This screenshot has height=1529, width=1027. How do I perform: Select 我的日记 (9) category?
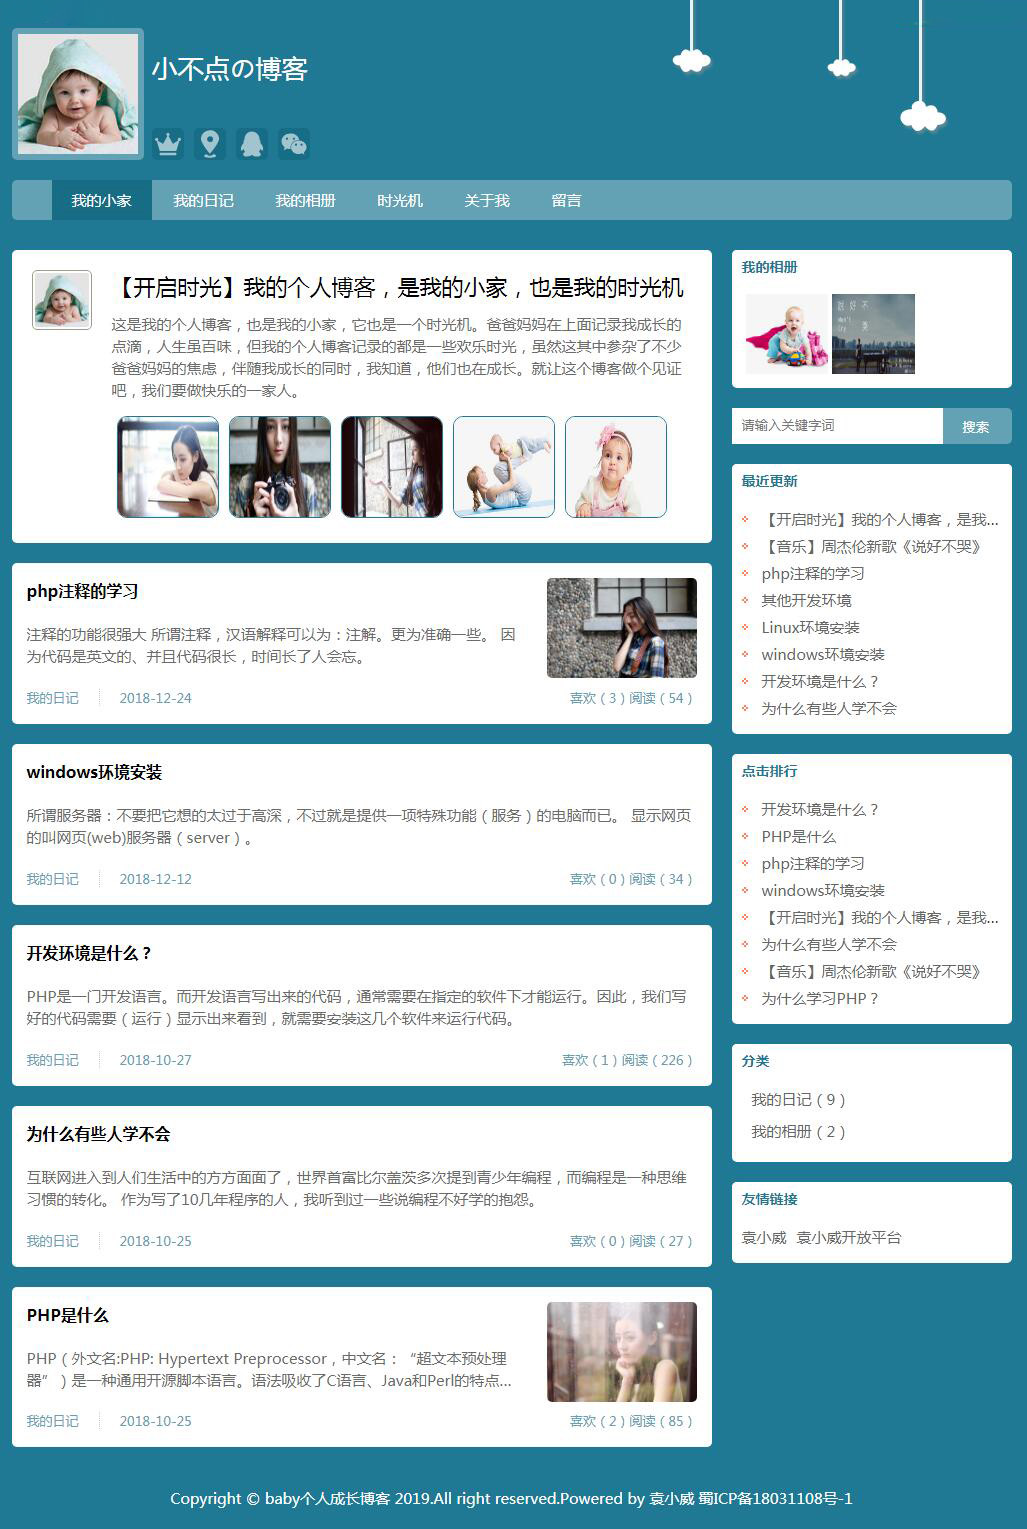click(x=798, y=1100)
